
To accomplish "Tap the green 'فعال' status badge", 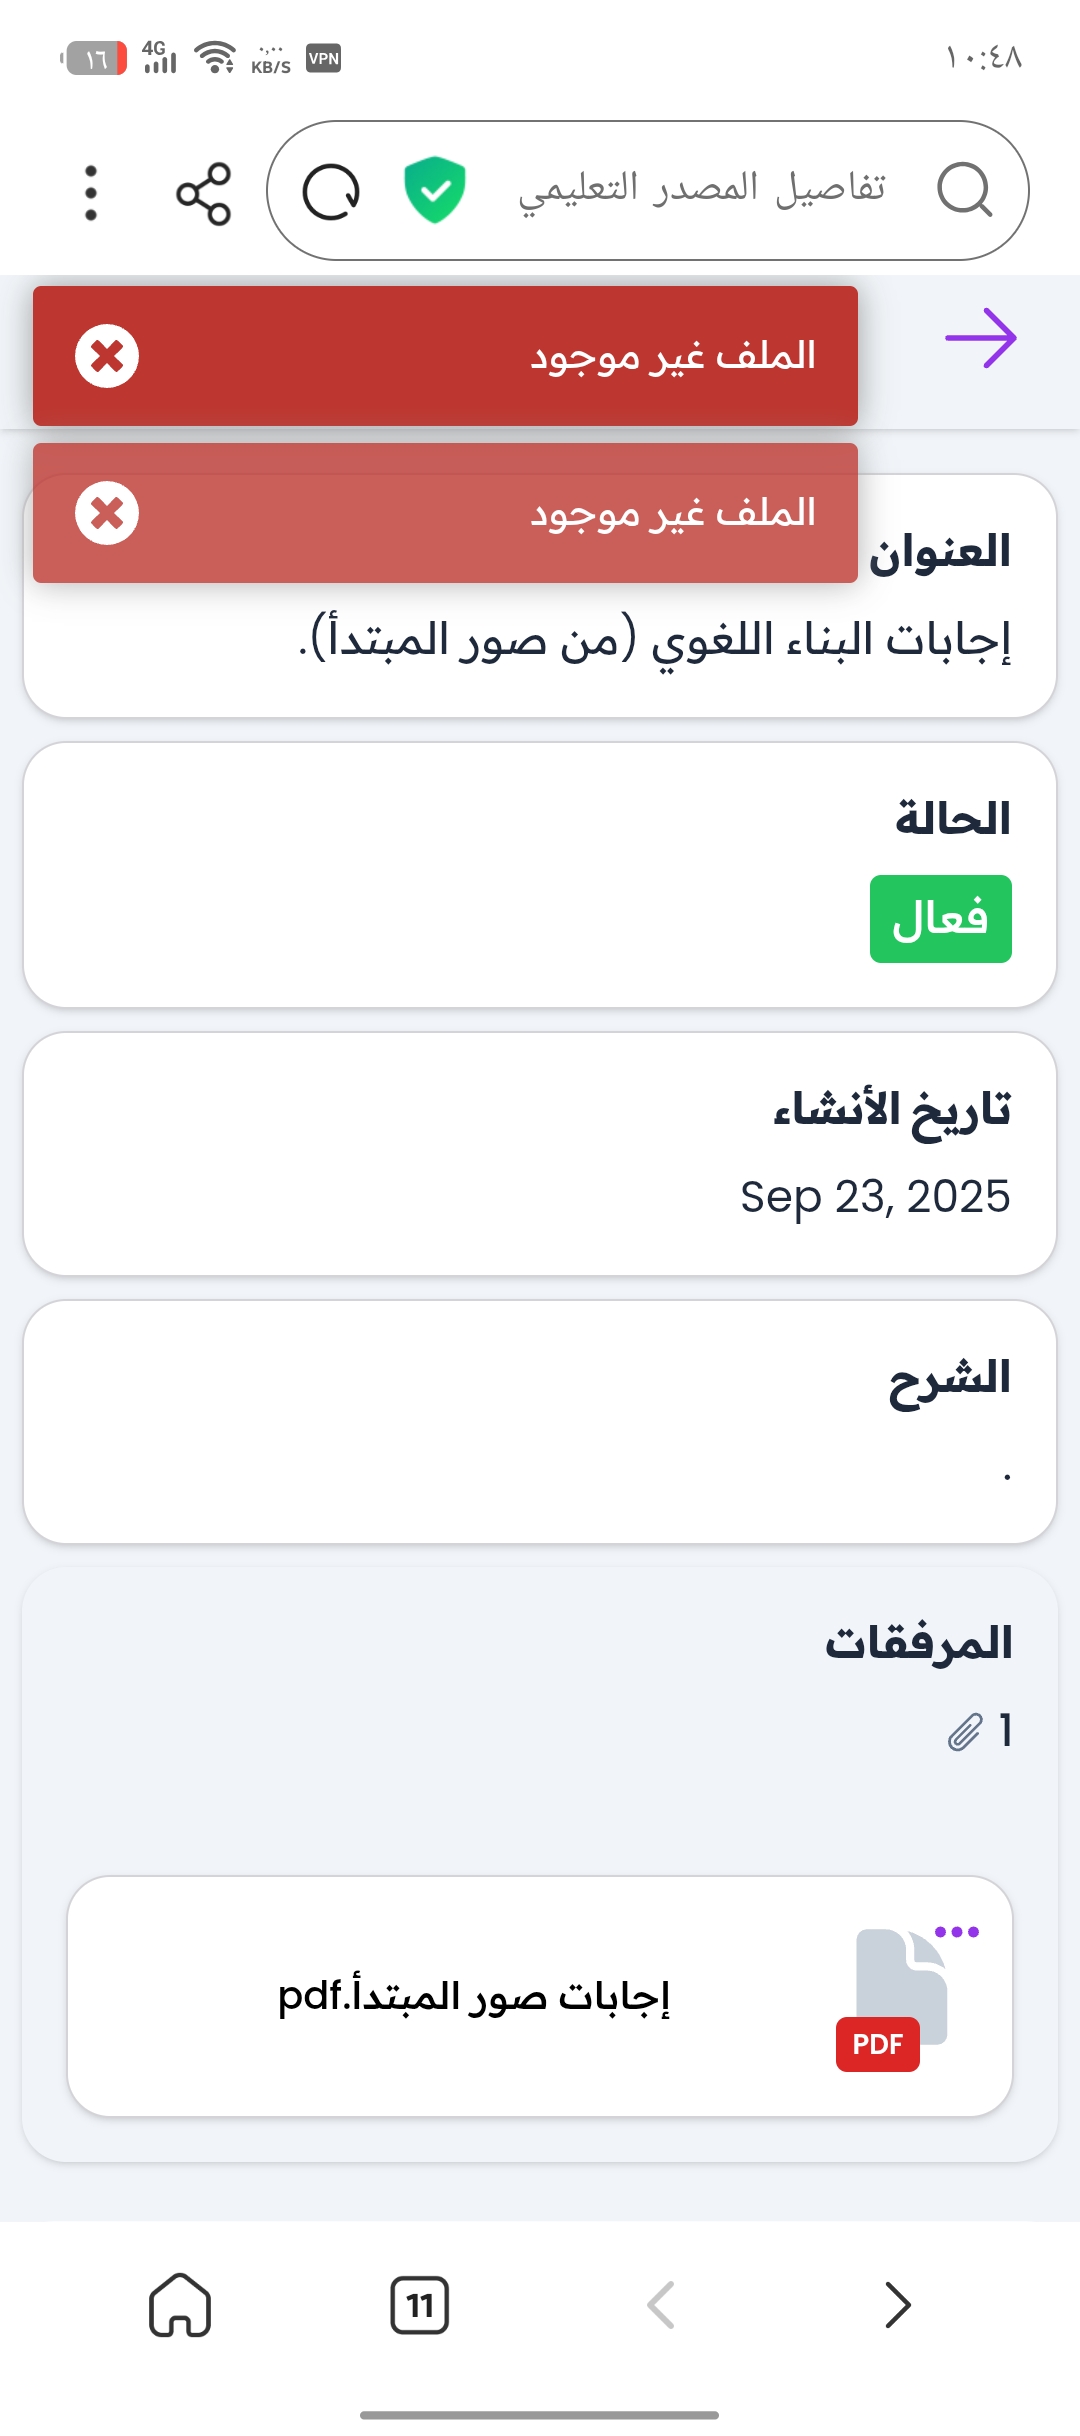I will click(x=940, y=919).
